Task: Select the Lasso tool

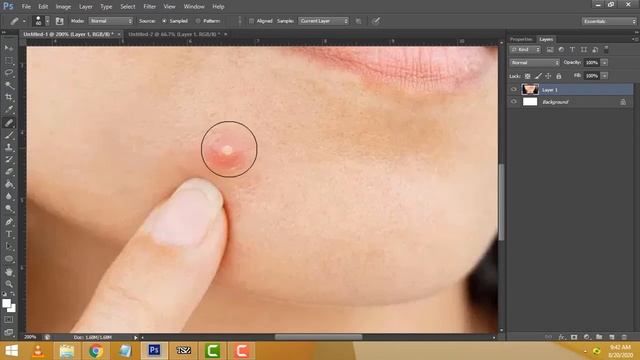Action: click(9, 73)
